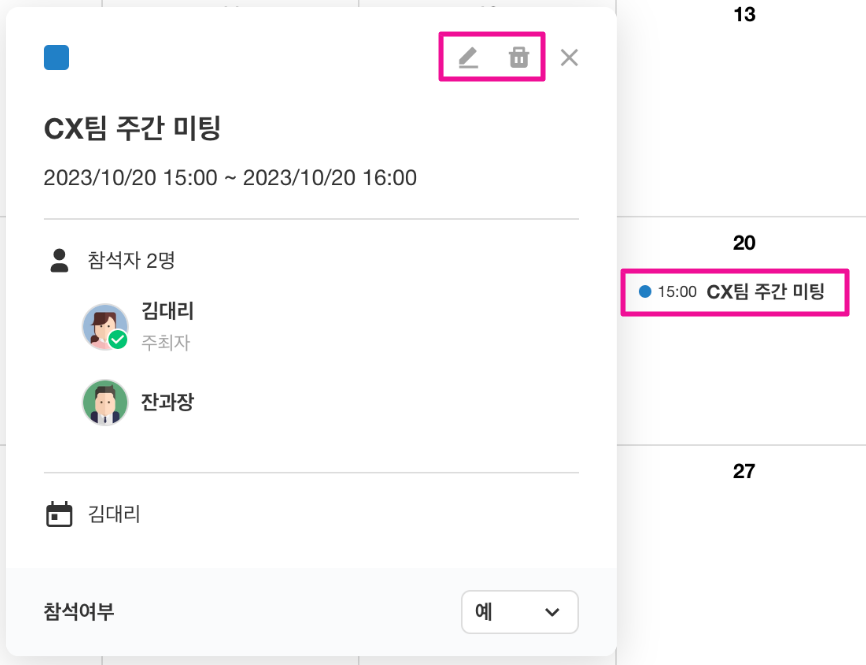Open the 참석여부 dropdown showing 예
The height and width of the screenshot is (665, 866).
point(519,612)
